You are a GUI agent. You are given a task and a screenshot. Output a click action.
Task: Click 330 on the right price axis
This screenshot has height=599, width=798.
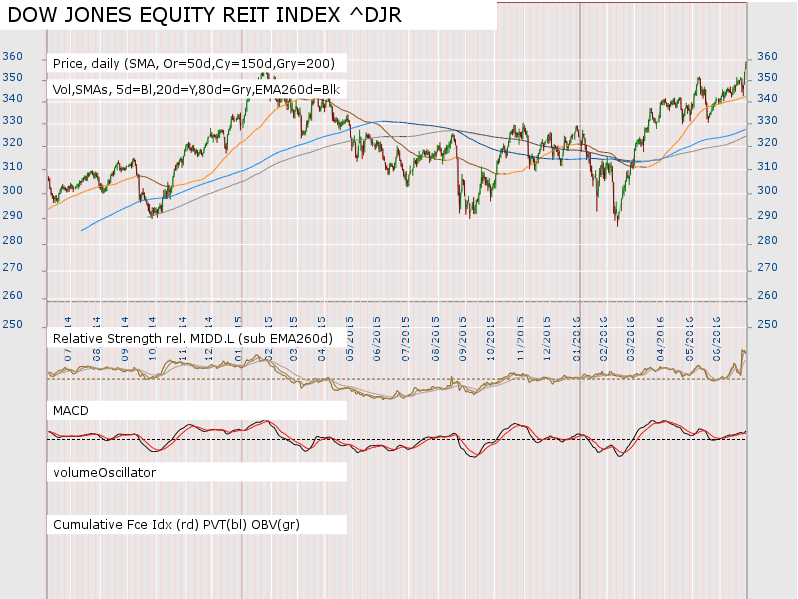pyautogui.click(x=767, y=121)
